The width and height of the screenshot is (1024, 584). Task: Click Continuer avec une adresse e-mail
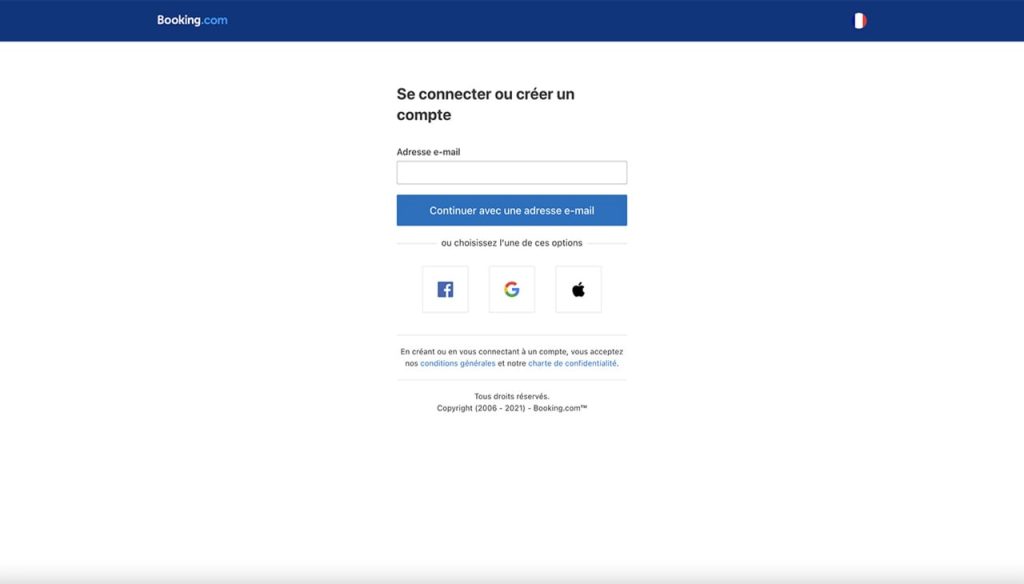pyautogui.click(x=512, y=210)
